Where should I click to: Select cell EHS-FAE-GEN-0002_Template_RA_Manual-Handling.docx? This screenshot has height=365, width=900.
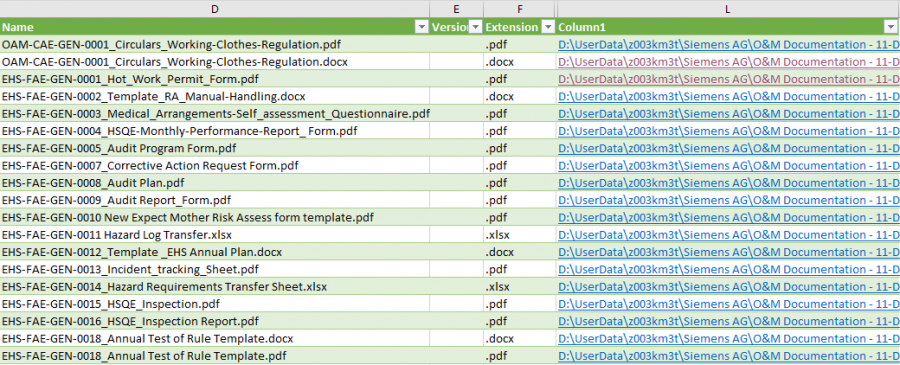(215, 96)
